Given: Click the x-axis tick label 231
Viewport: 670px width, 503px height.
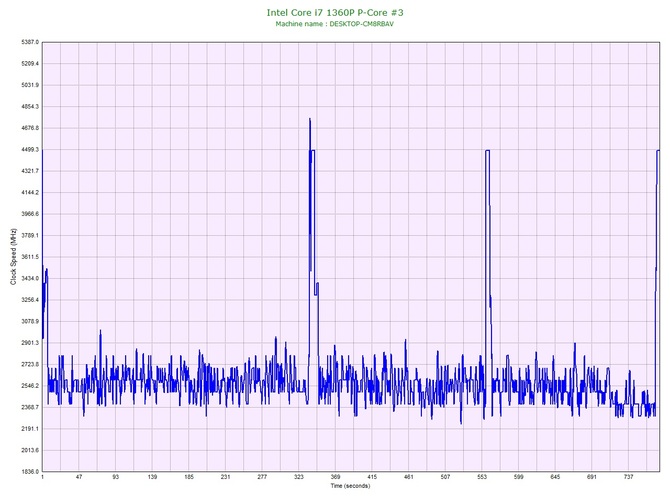Looking at the screenshot, I should click(226, 477).
